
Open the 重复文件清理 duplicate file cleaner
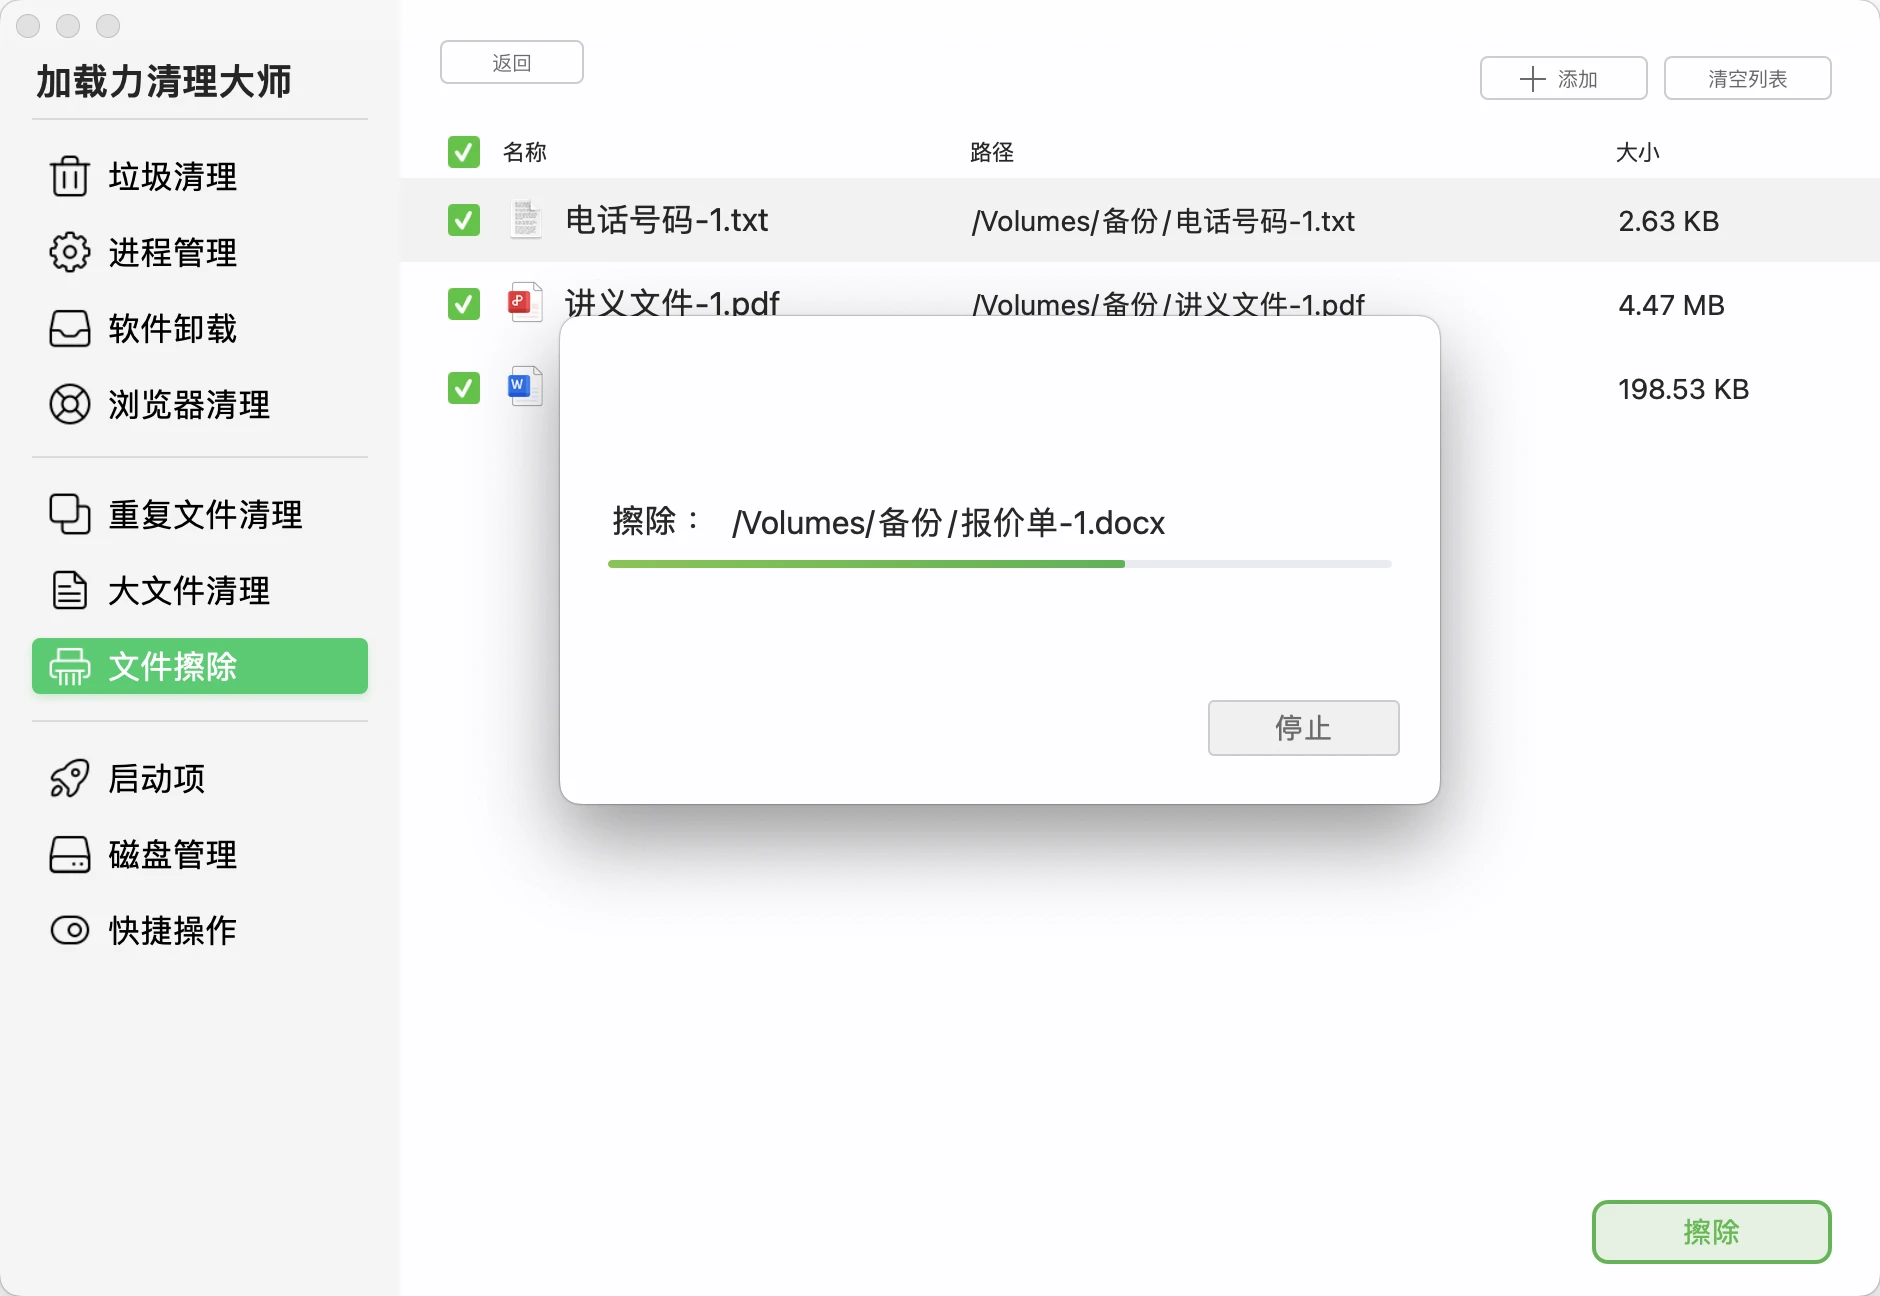pyautogui.click(x=202, y=514)
